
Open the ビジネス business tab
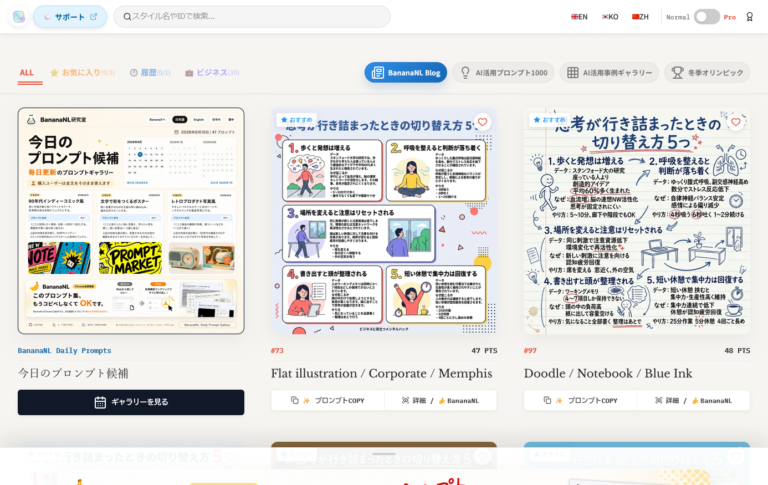(212, 73)
